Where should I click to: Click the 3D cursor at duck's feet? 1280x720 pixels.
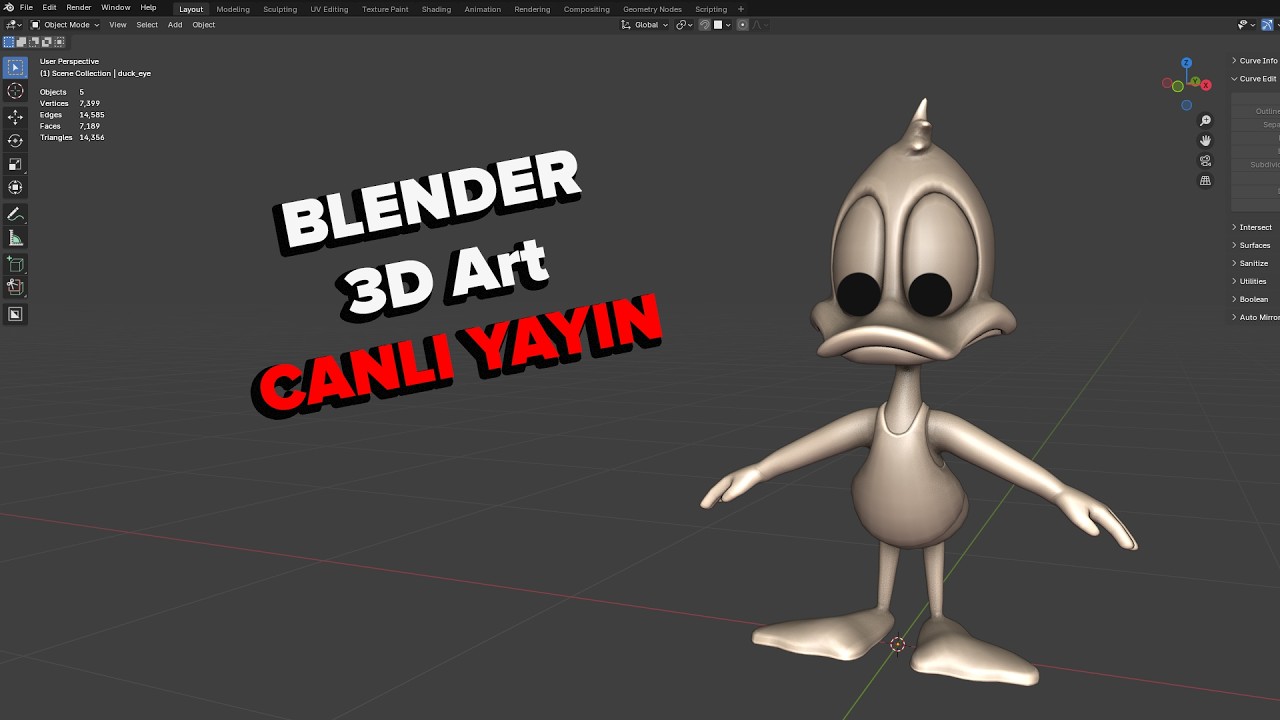coord(898,645)
